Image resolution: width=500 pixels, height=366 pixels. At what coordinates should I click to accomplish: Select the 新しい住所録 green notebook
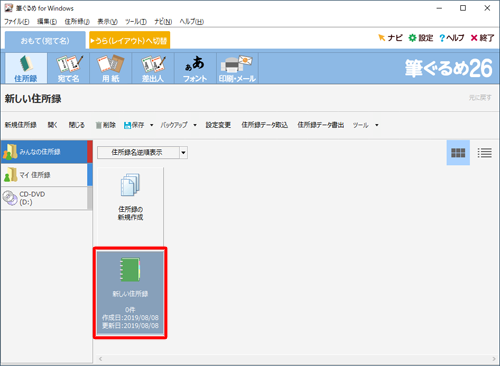click(x=130, y=293)
